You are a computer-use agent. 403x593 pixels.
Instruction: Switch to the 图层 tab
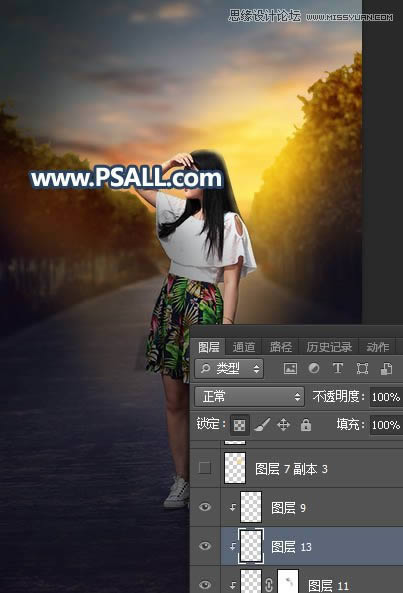point(209,347)
